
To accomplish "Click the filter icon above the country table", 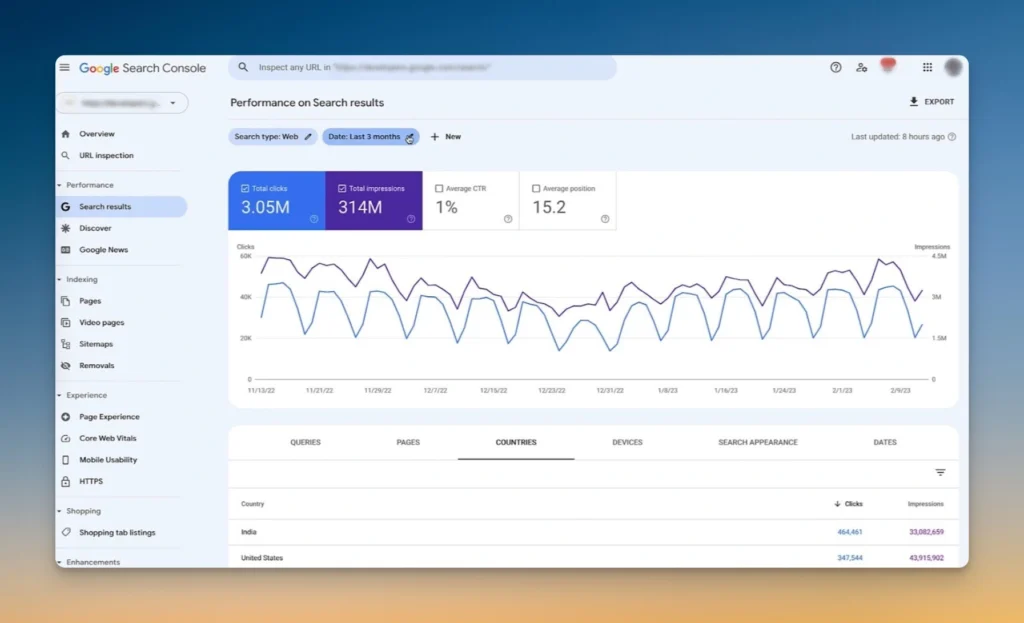I will point(939,471).
